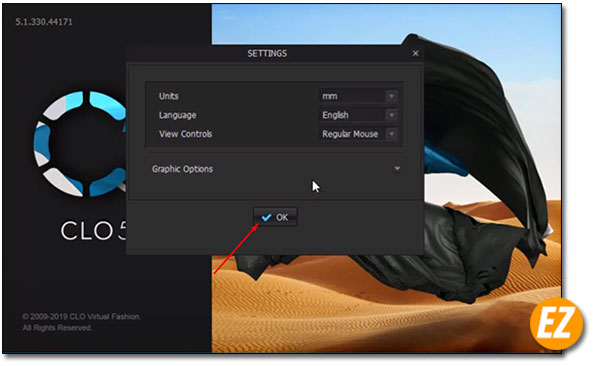Screen dimensions: 595x366
Task: Click the SETTINGS dialog title
Action: [267, 53]
